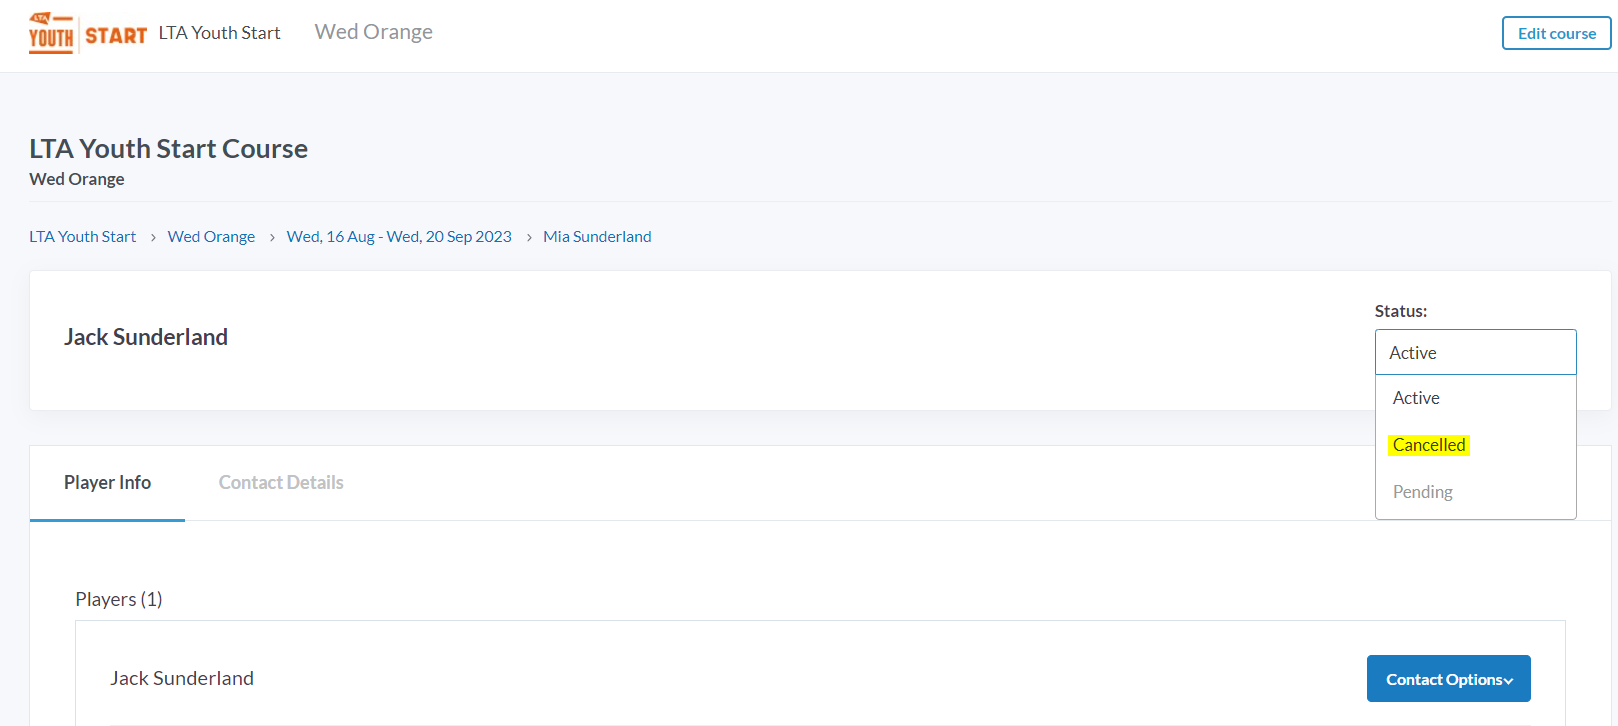Viewport: 1618px width, 726px height.
Task: Click the Wed Orange subtitle under course heading
Action: [x=77, y=179]
